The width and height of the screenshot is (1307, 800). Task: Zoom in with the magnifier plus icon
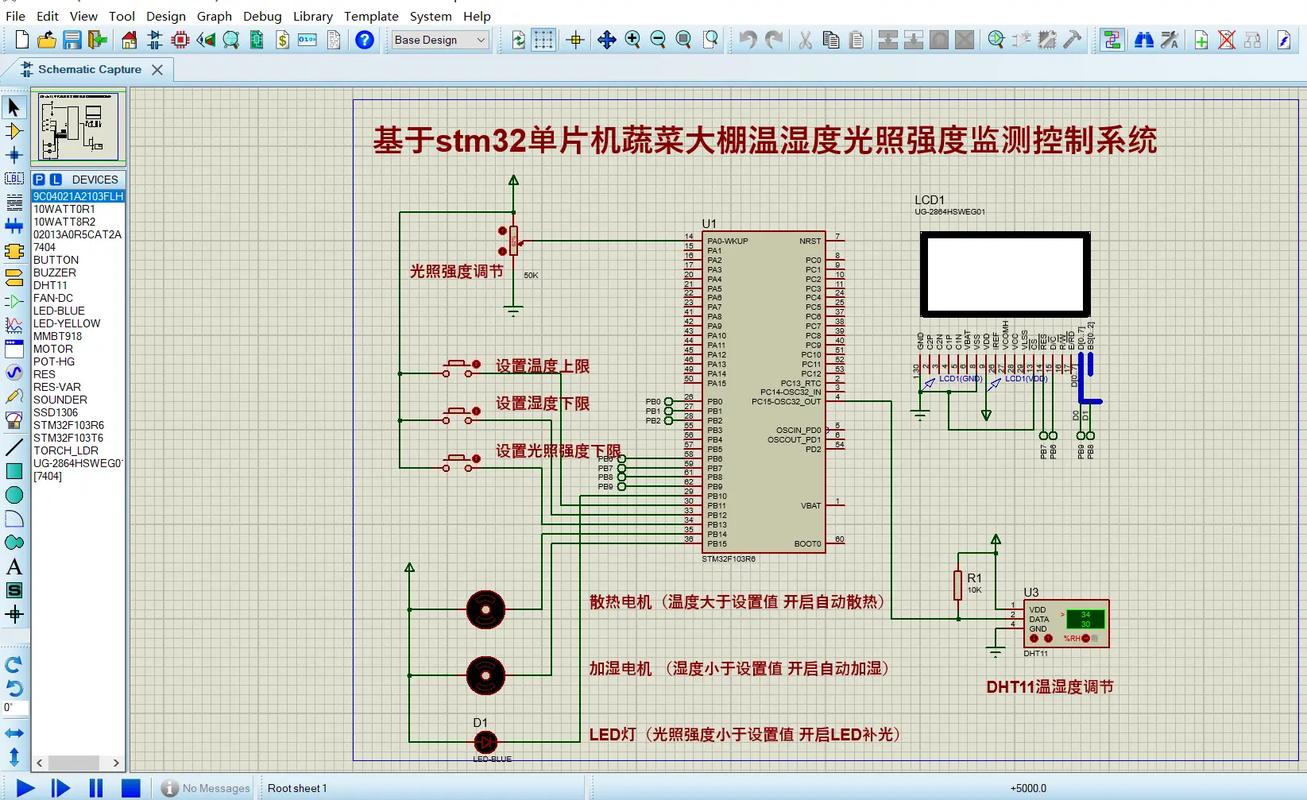click(x=632, y=40)
